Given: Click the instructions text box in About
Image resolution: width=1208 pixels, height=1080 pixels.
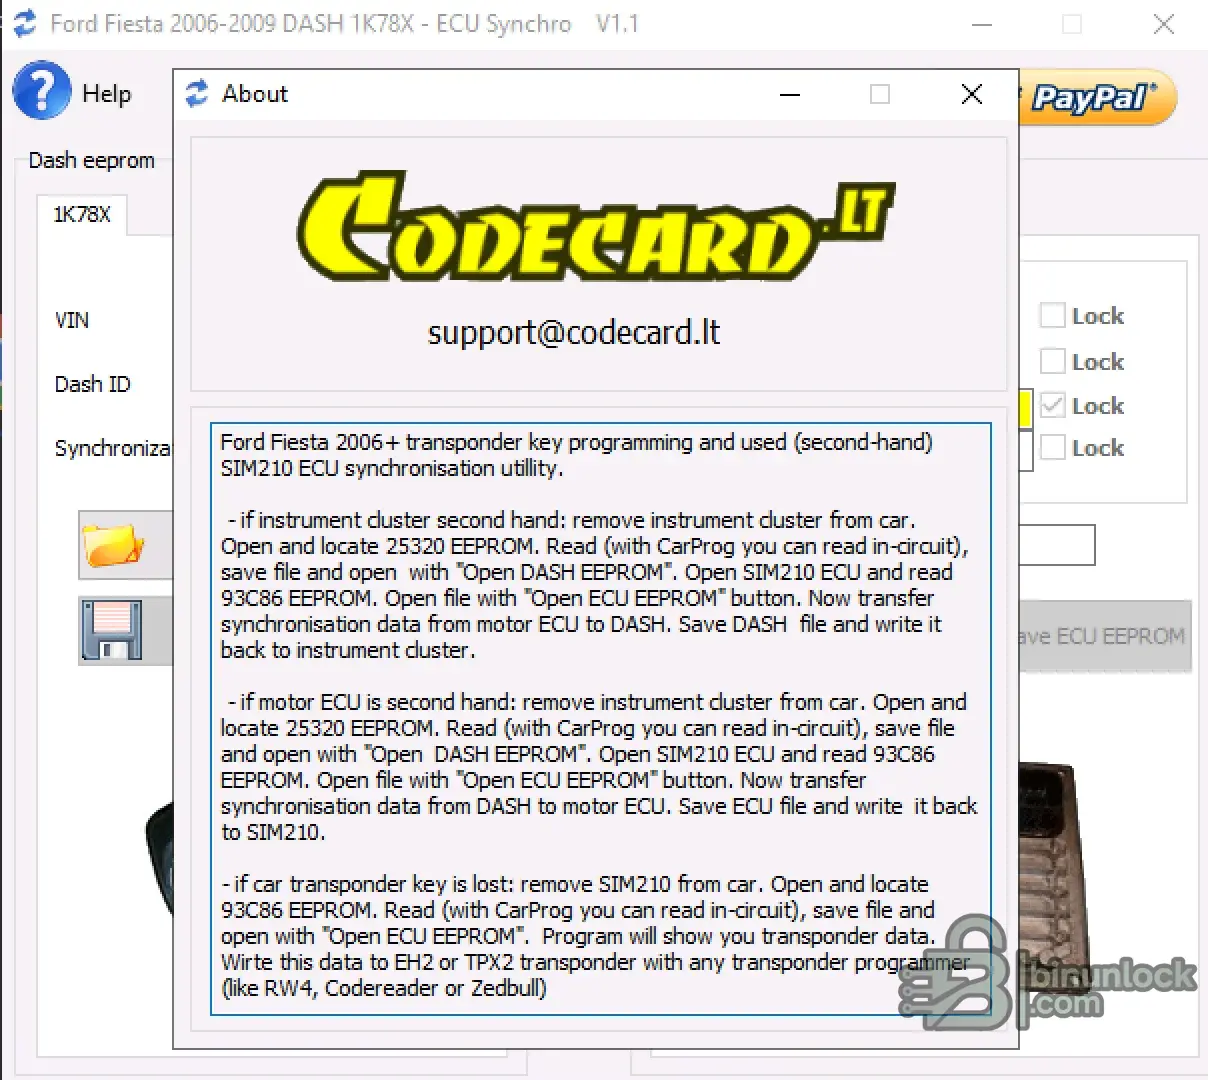Looking at the screenshot, I should [x=601, y=719].
